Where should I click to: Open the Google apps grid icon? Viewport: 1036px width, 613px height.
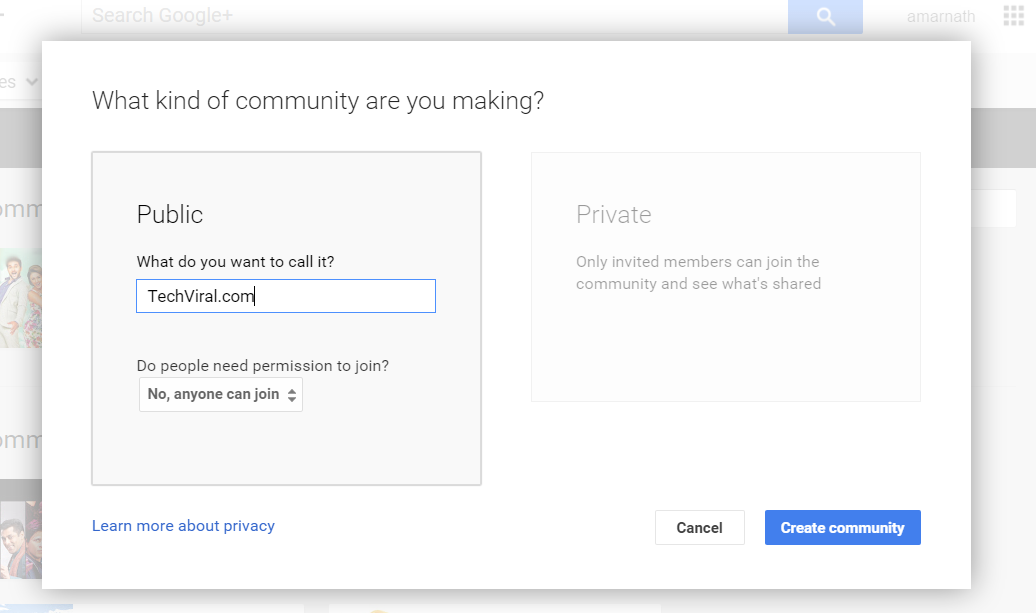click(x=1013, y=15)
